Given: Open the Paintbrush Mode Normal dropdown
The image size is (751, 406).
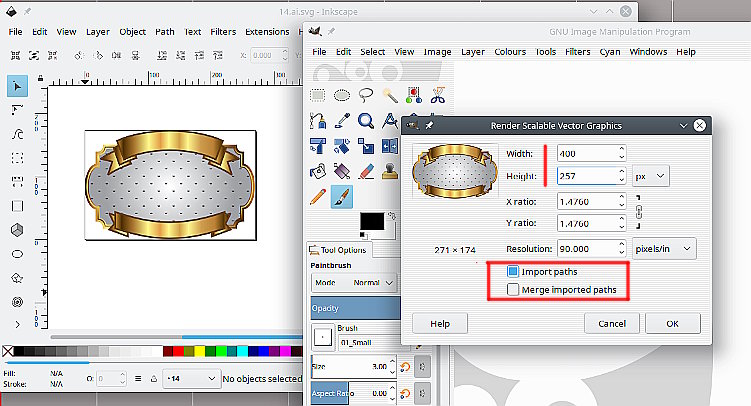Looking at the screenshot, I should (x=354, y=282).
